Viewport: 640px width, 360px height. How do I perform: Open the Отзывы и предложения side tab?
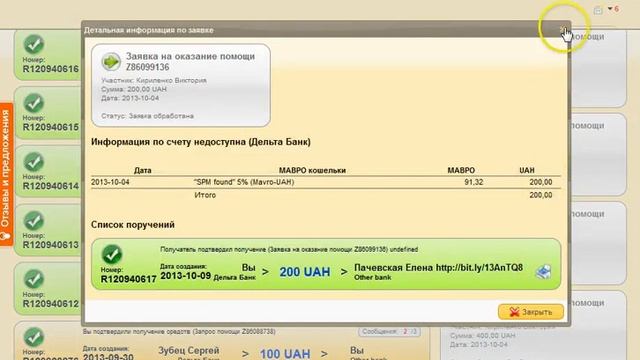coord(6,174)
